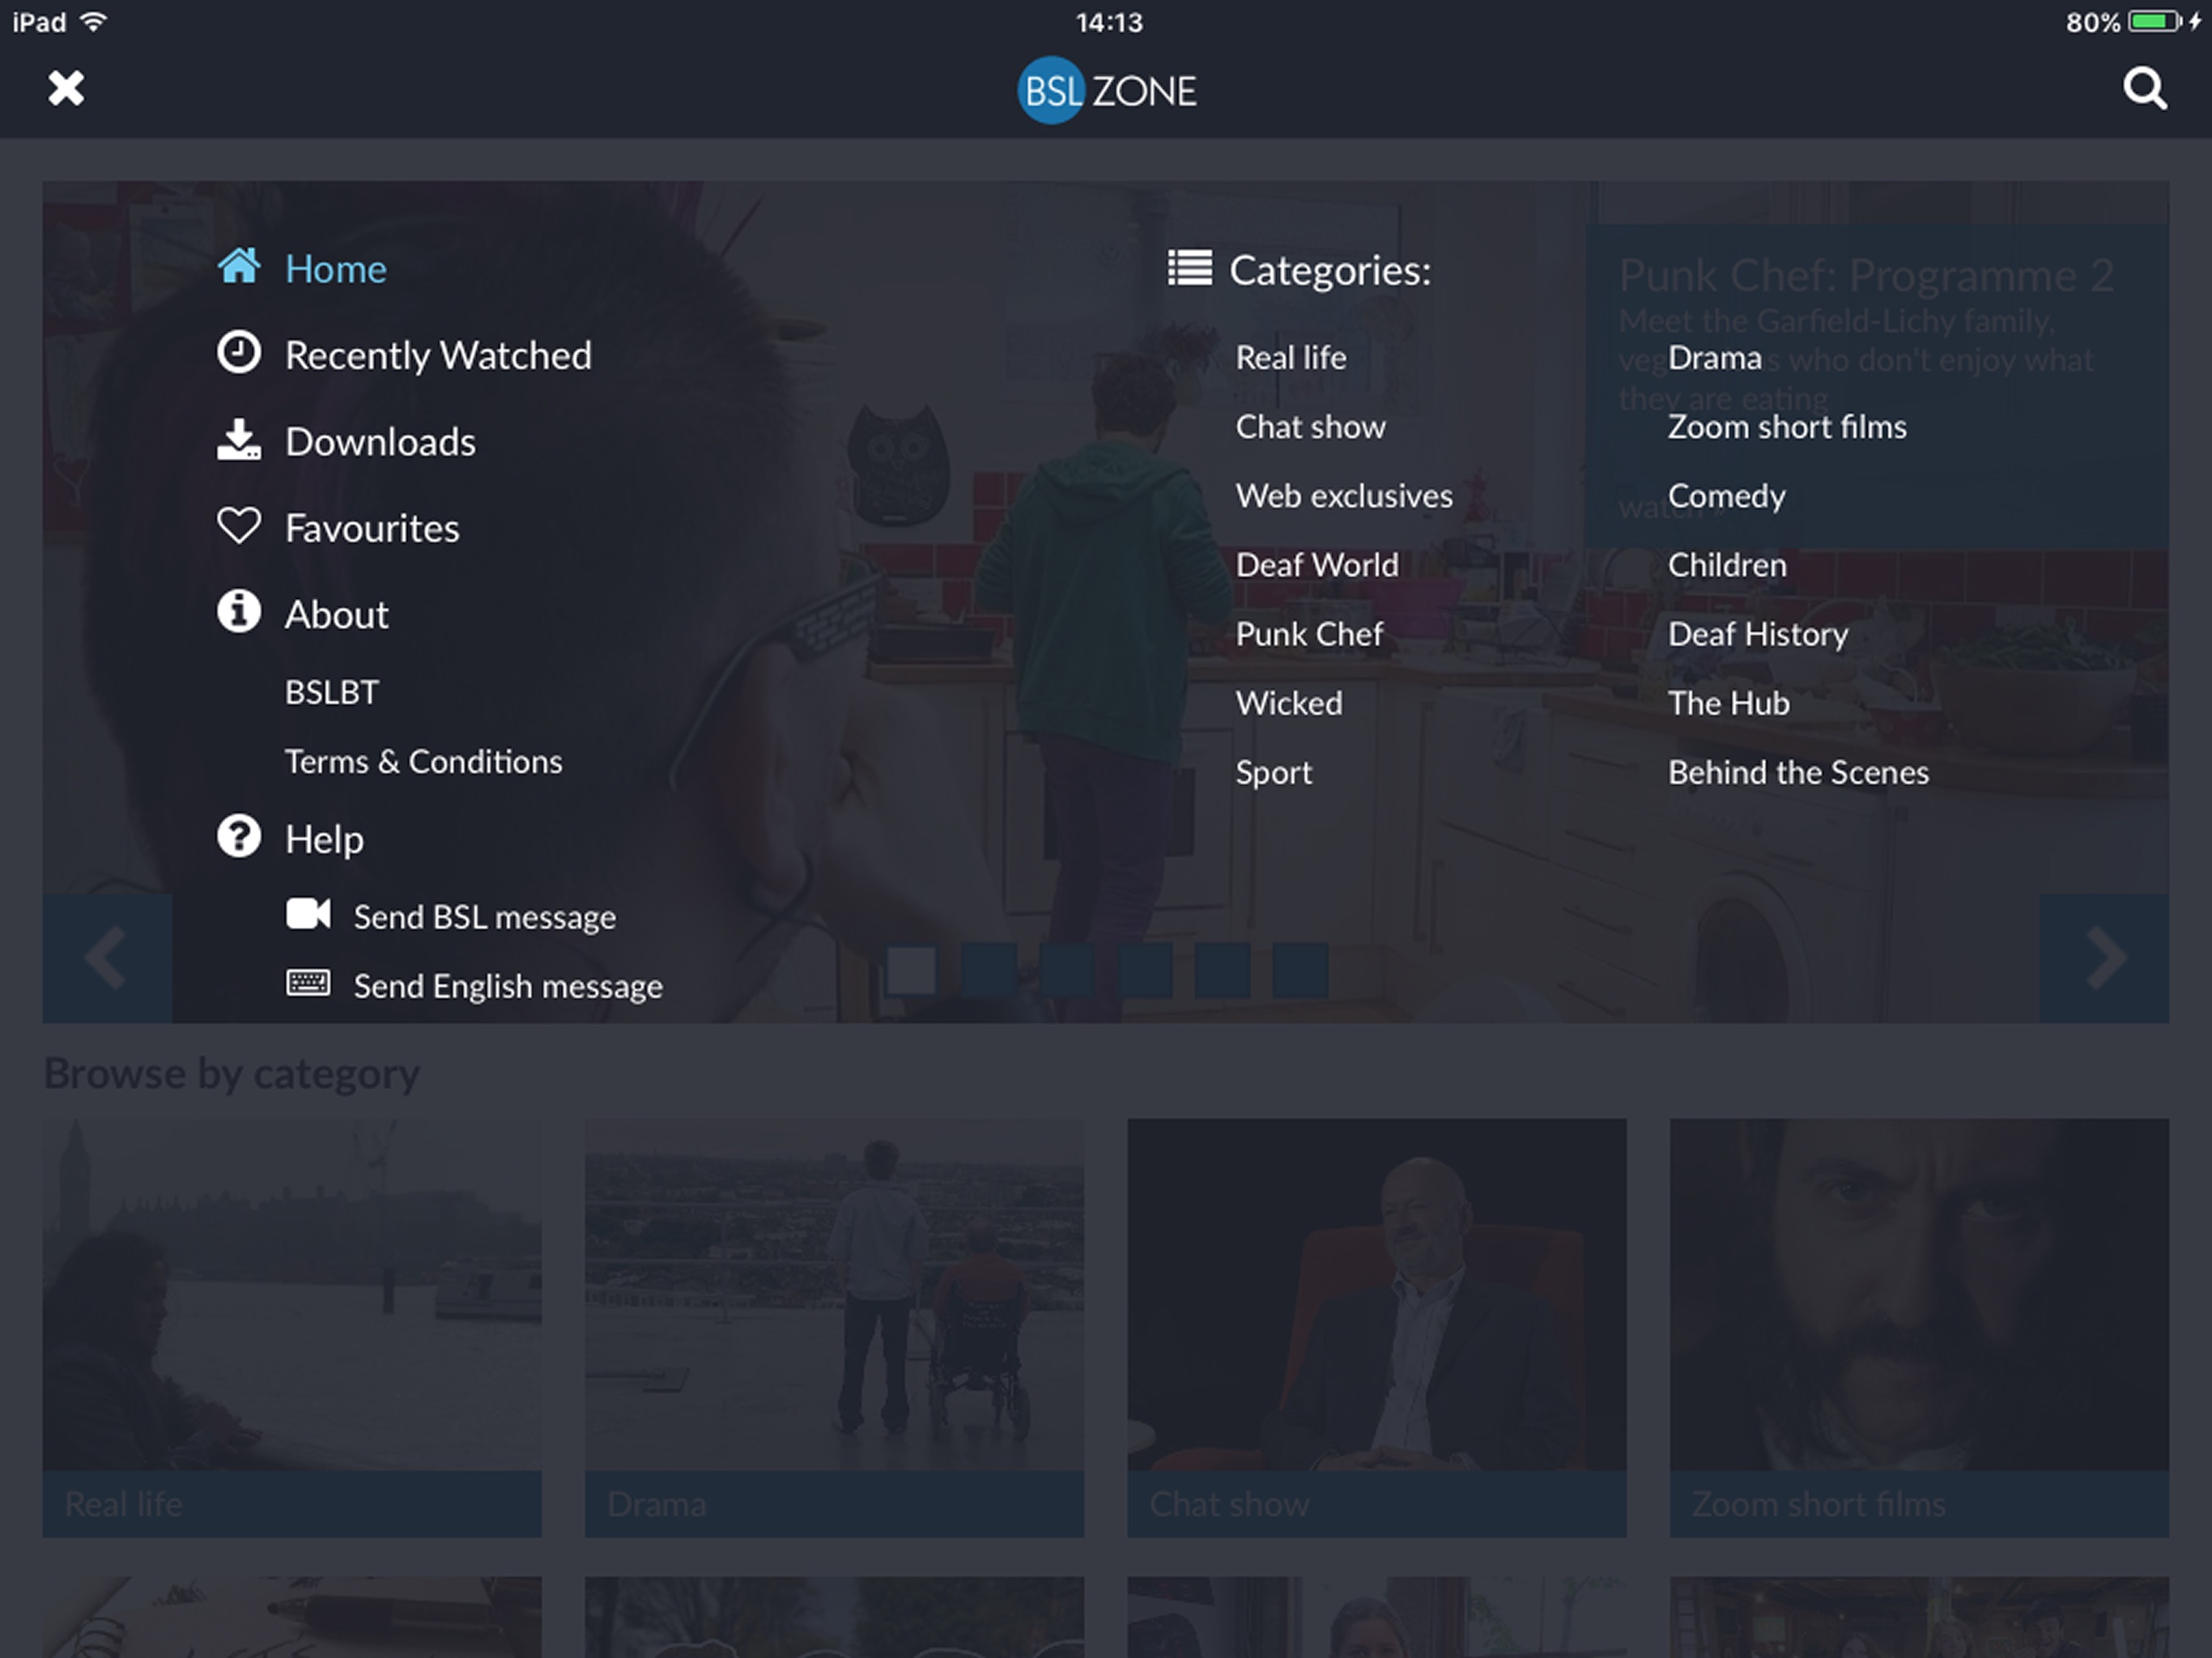This screenshot has width=2212, height=1658.
Task: Click the keyboard icon for English message
Action: [x=308, y=983]
